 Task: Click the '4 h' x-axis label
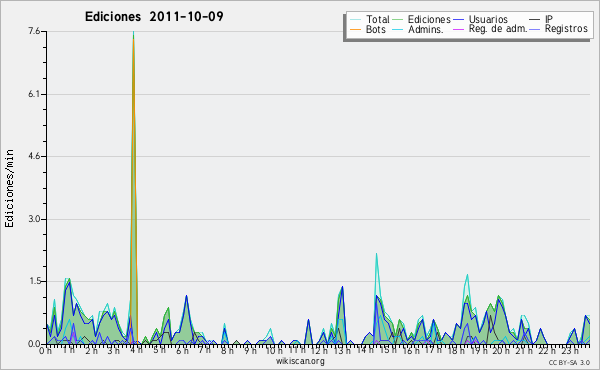[137, 350]
